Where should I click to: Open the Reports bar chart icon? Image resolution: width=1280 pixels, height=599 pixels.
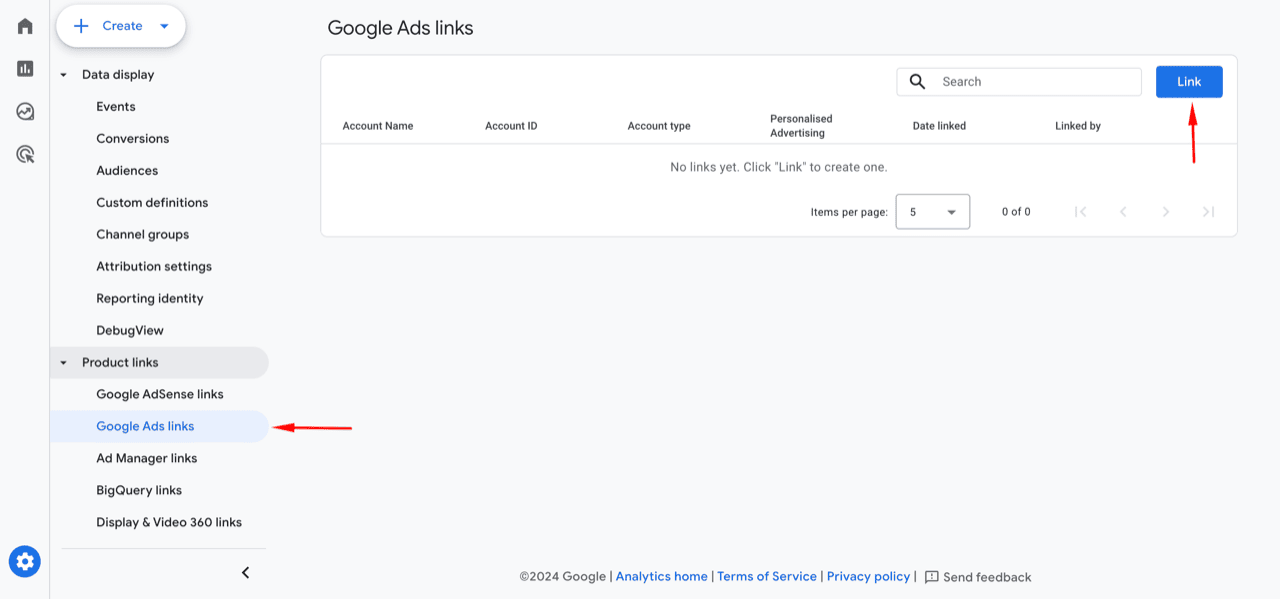coord(25,69)
